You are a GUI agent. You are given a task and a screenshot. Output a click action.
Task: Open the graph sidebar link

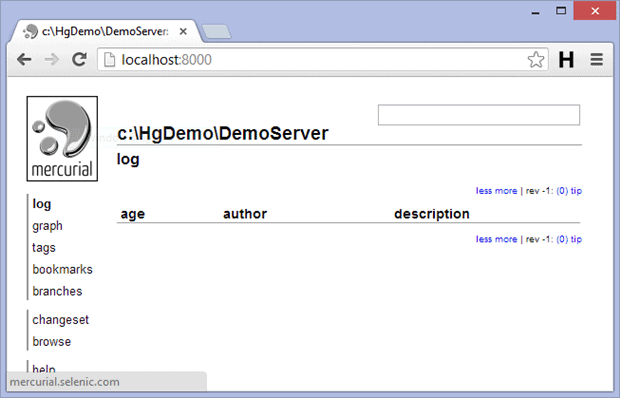click(x=47, y=226)
